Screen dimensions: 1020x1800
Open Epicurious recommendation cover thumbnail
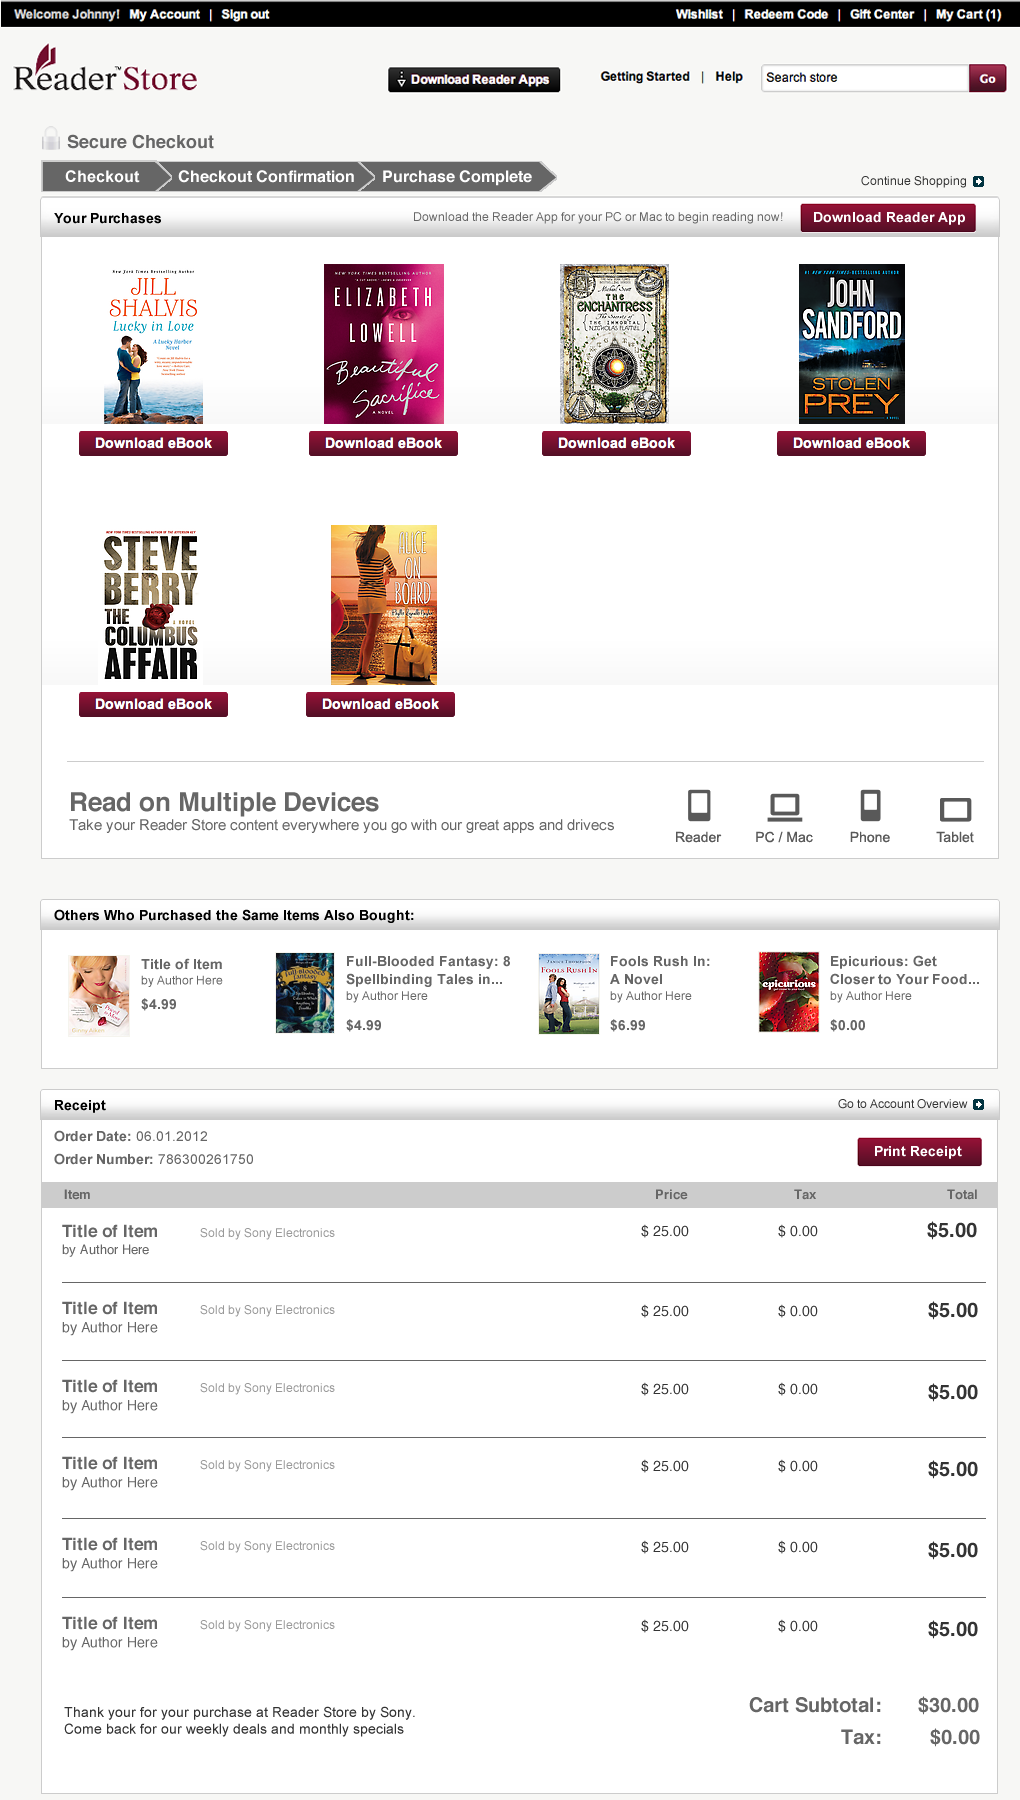click(x=789, y=992)
